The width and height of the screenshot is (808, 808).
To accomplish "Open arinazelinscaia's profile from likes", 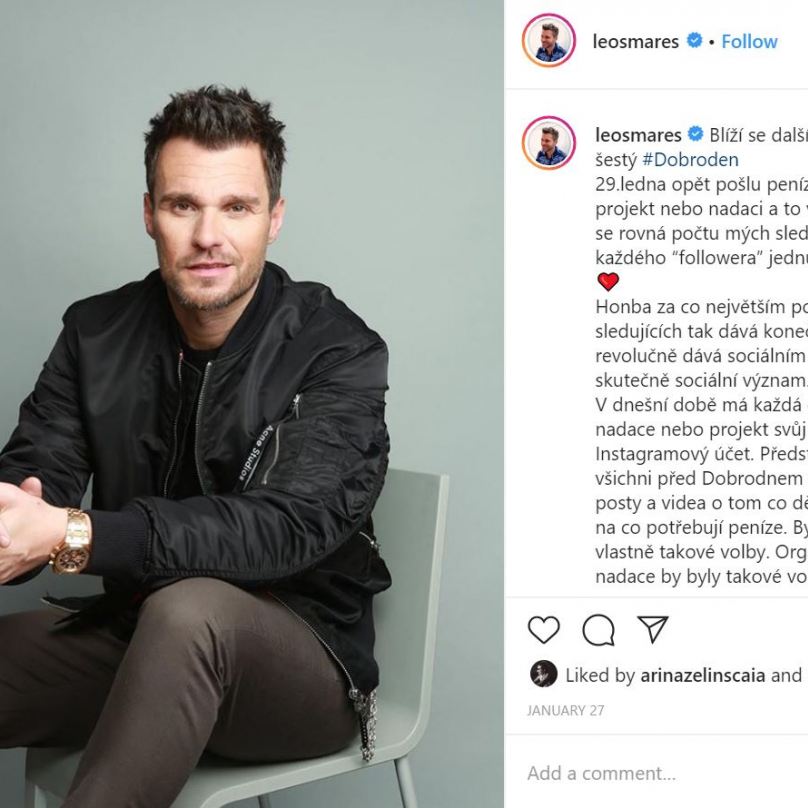I will click(703, 675).
